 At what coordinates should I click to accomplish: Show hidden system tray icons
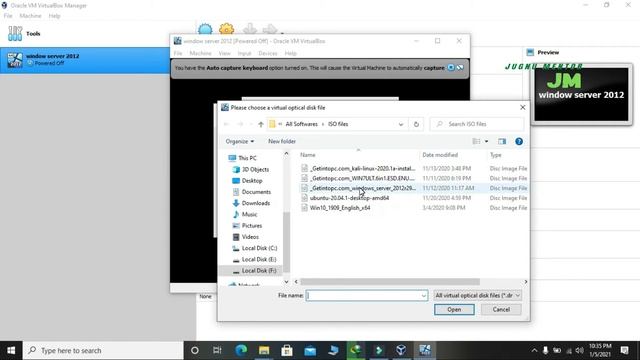click(534, 351)
